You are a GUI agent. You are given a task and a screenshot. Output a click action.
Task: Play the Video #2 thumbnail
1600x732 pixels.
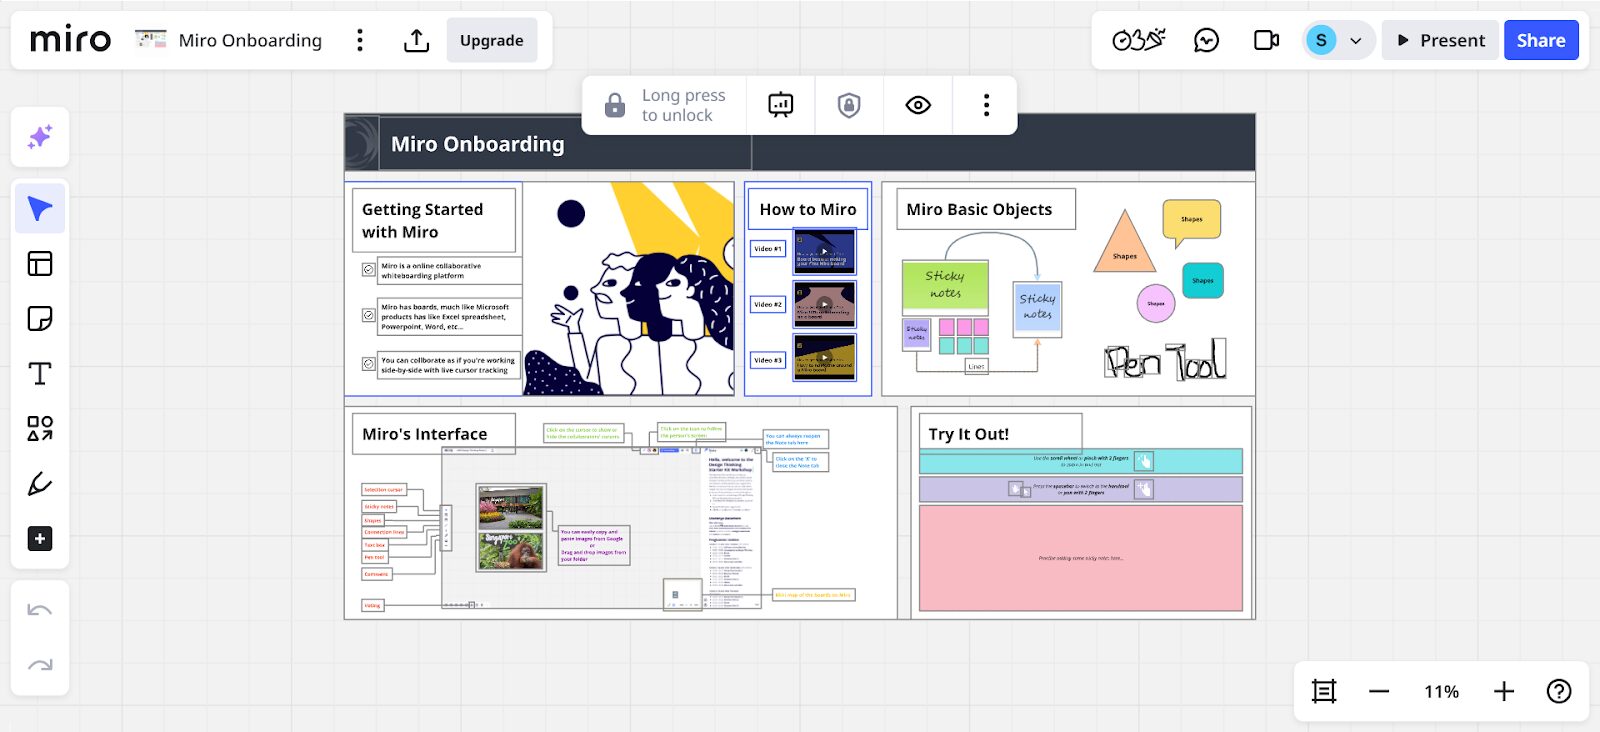click(x=825, y=304)
